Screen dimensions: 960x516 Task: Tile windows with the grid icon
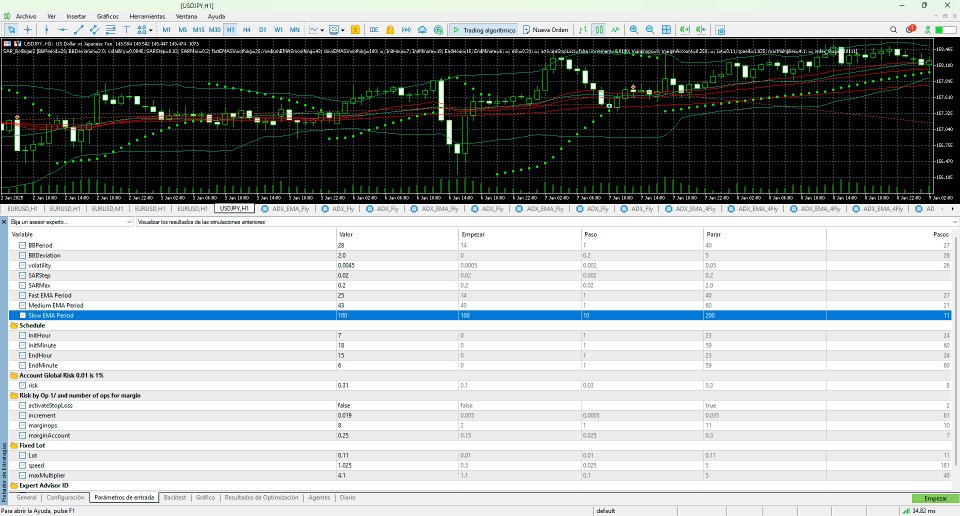[x=666, y=29]
